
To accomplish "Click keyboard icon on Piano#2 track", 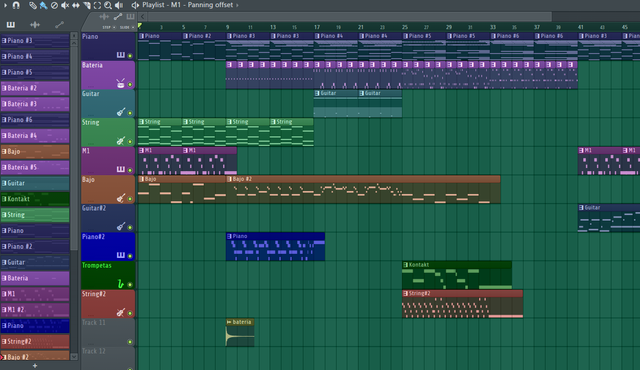I will (120, 255).
